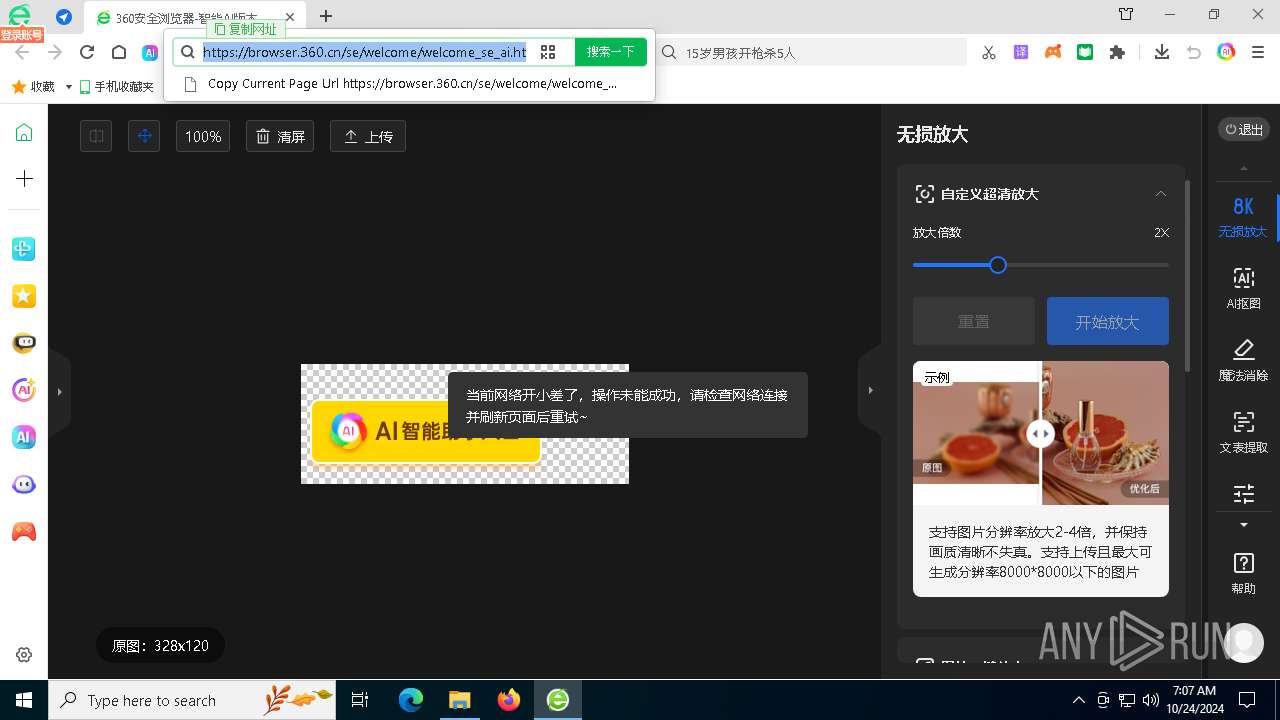Screen dimensions: 1280x720
Task: Select the AI抠图 cutout tool
Action: (1243, 288)
